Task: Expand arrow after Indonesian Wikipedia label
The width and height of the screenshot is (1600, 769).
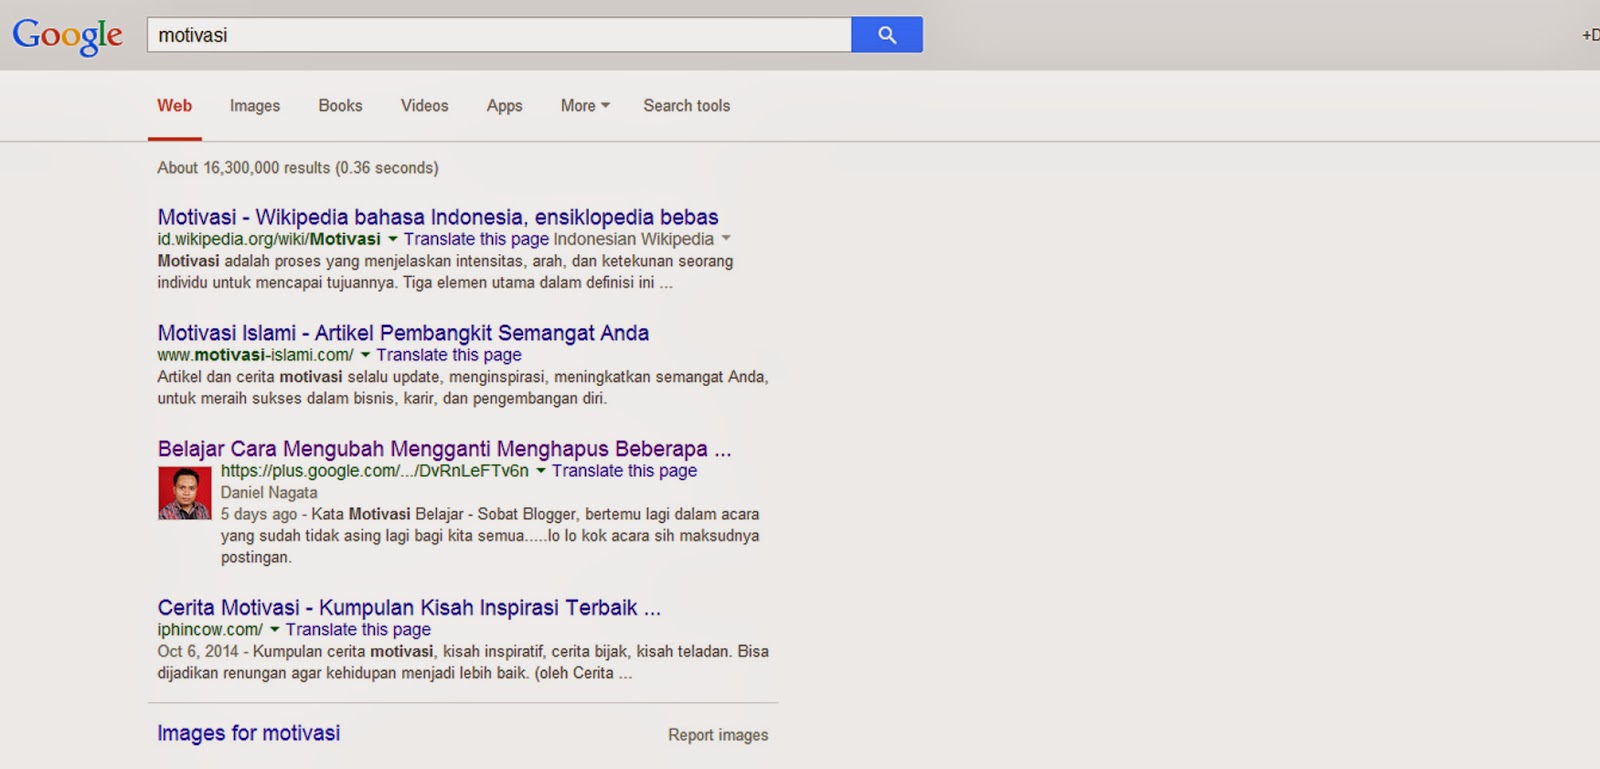Action: click(726, 239)
